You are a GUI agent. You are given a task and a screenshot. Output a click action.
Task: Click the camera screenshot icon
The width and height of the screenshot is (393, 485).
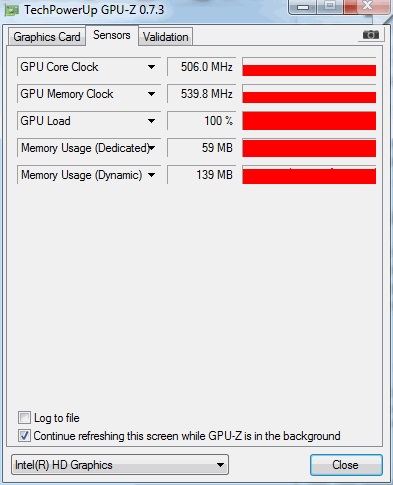tap(371, 34)
